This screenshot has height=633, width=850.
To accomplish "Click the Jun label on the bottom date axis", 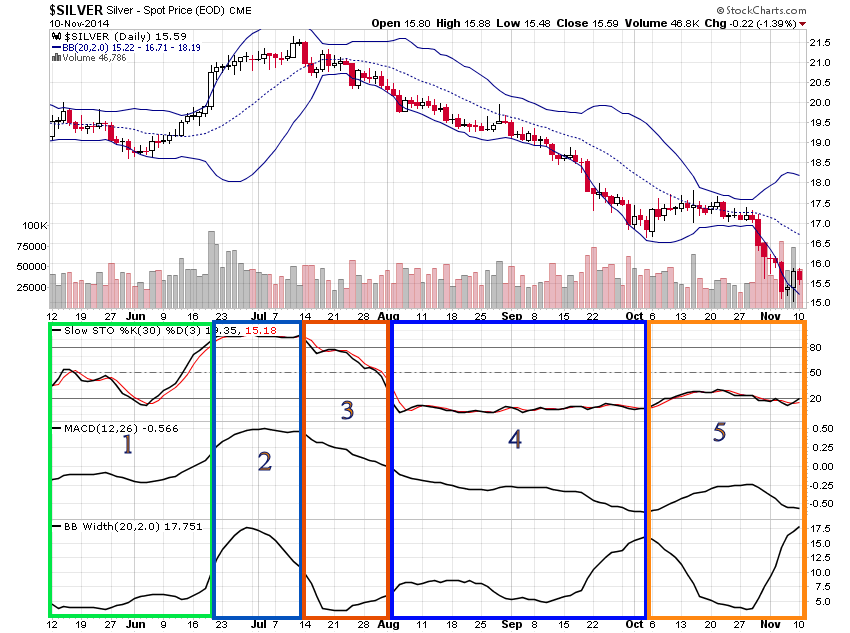I will click(x=136, y=624).
